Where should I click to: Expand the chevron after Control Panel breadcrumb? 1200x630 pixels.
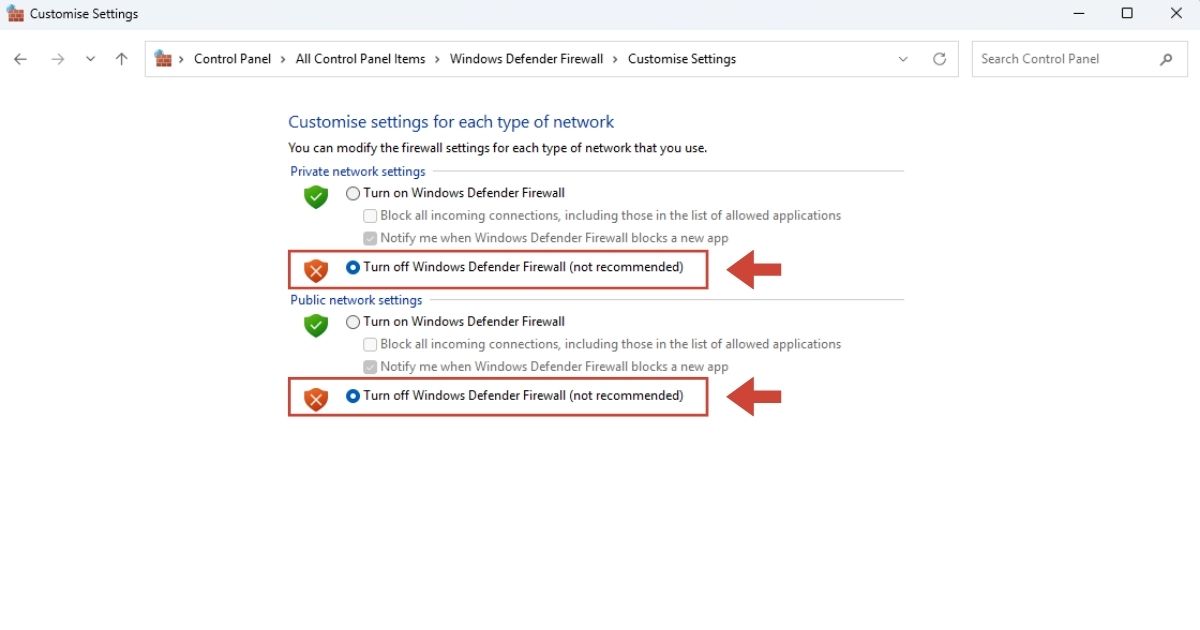tap(283, 59)
